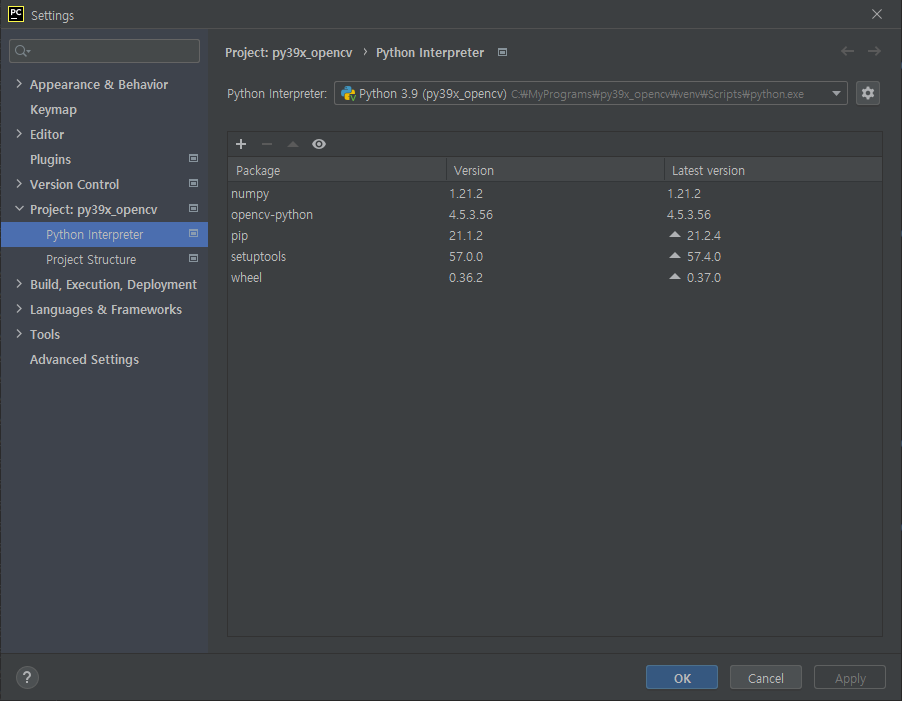The width and height of the screenshot is (902, 701).
Task: Click the project-level icon beside Python Interpreter breadcrumb
Action: click(x=502, y=52)
